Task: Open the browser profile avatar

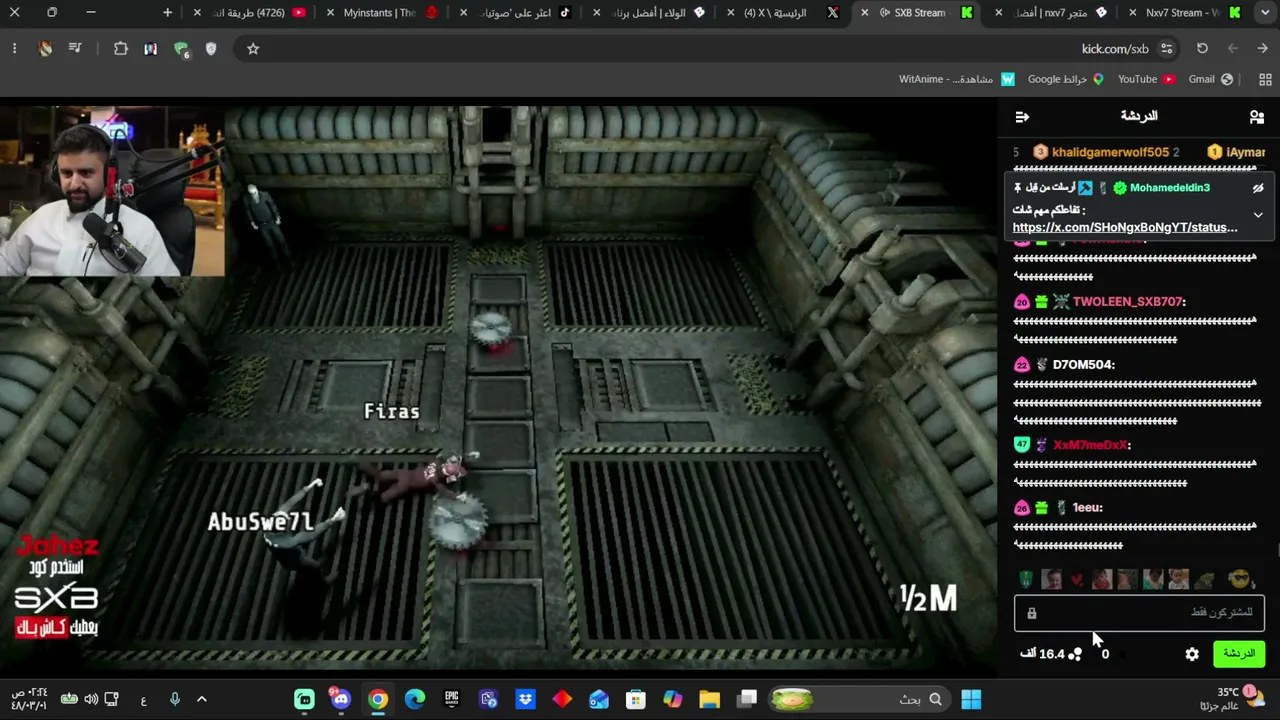Action: click(45, 49)
